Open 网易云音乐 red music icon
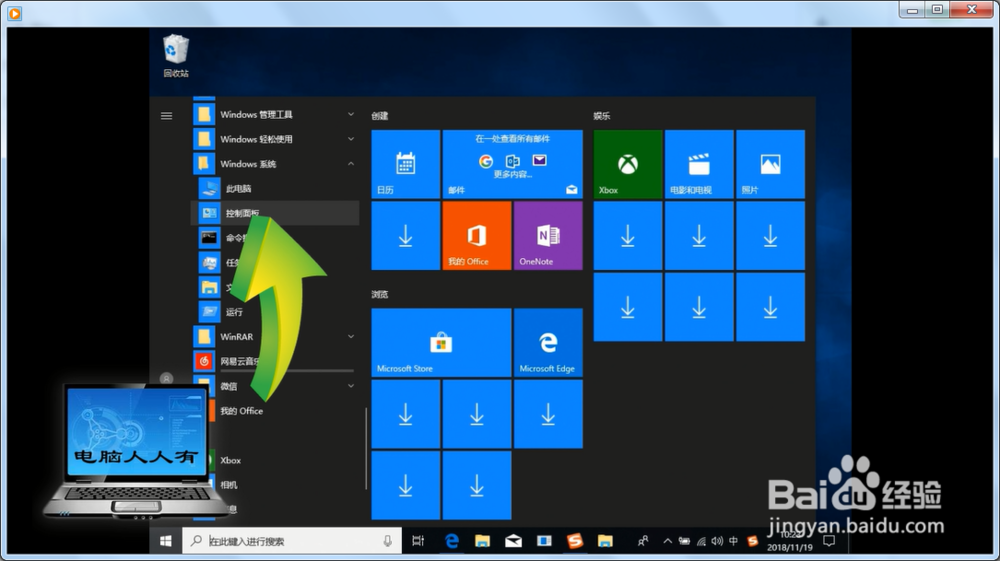Viewport: 1000px width, 561px height. (204, 361)
